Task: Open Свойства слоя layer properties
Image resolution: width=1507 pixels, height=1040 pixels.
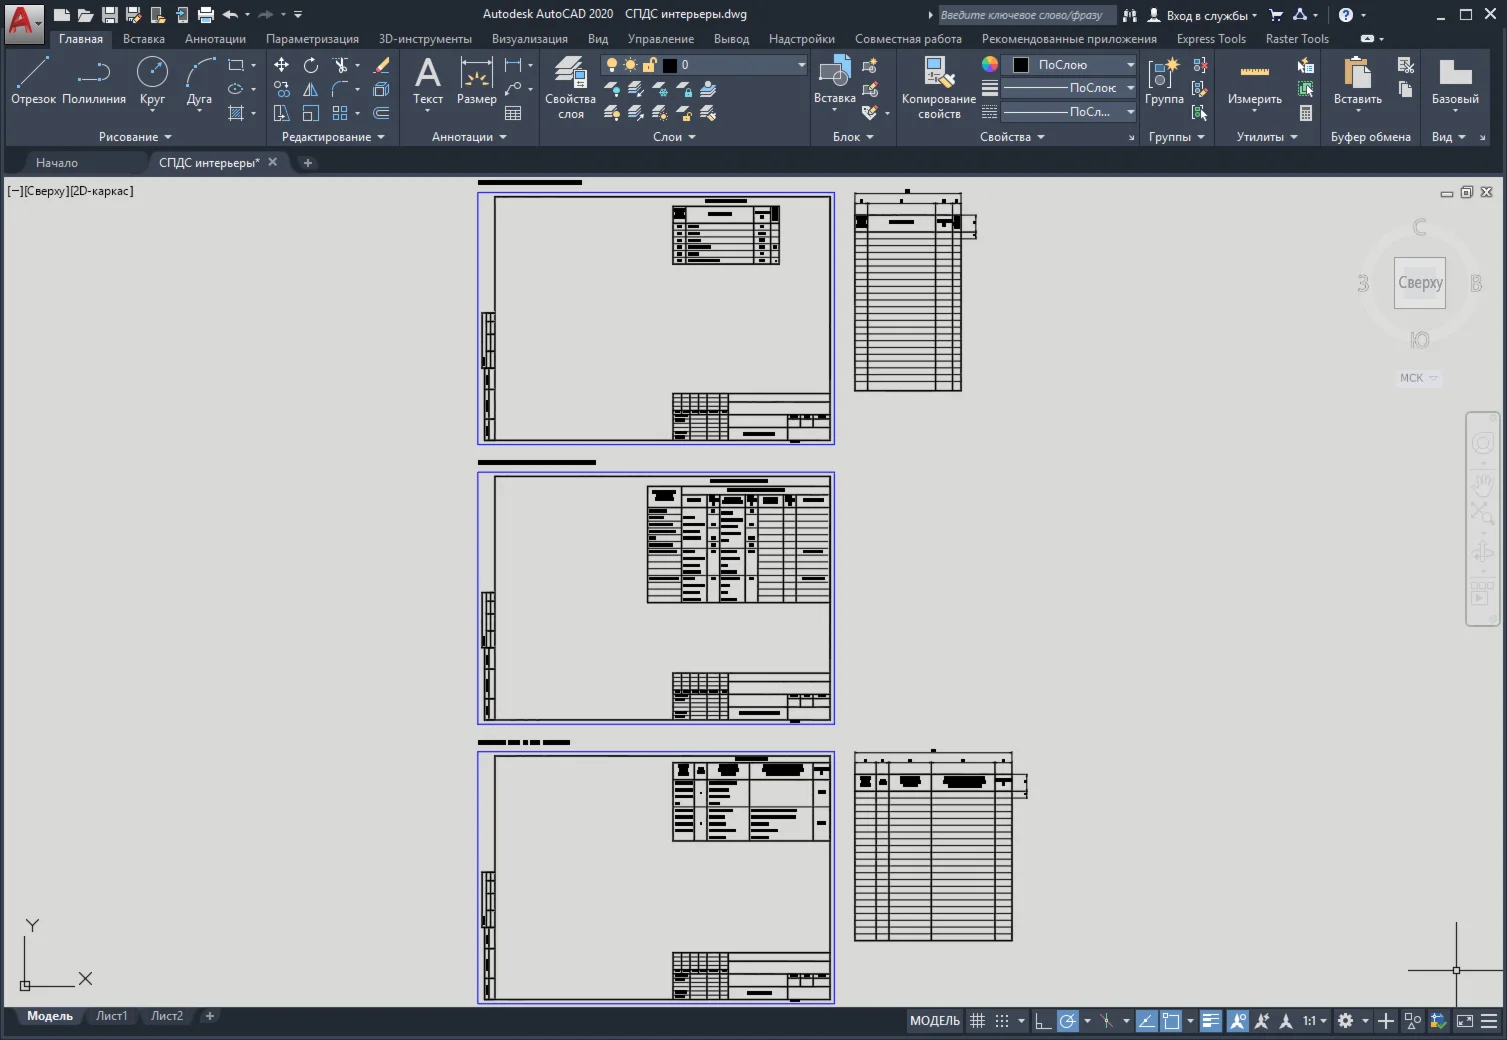Action: click(570, 87)
